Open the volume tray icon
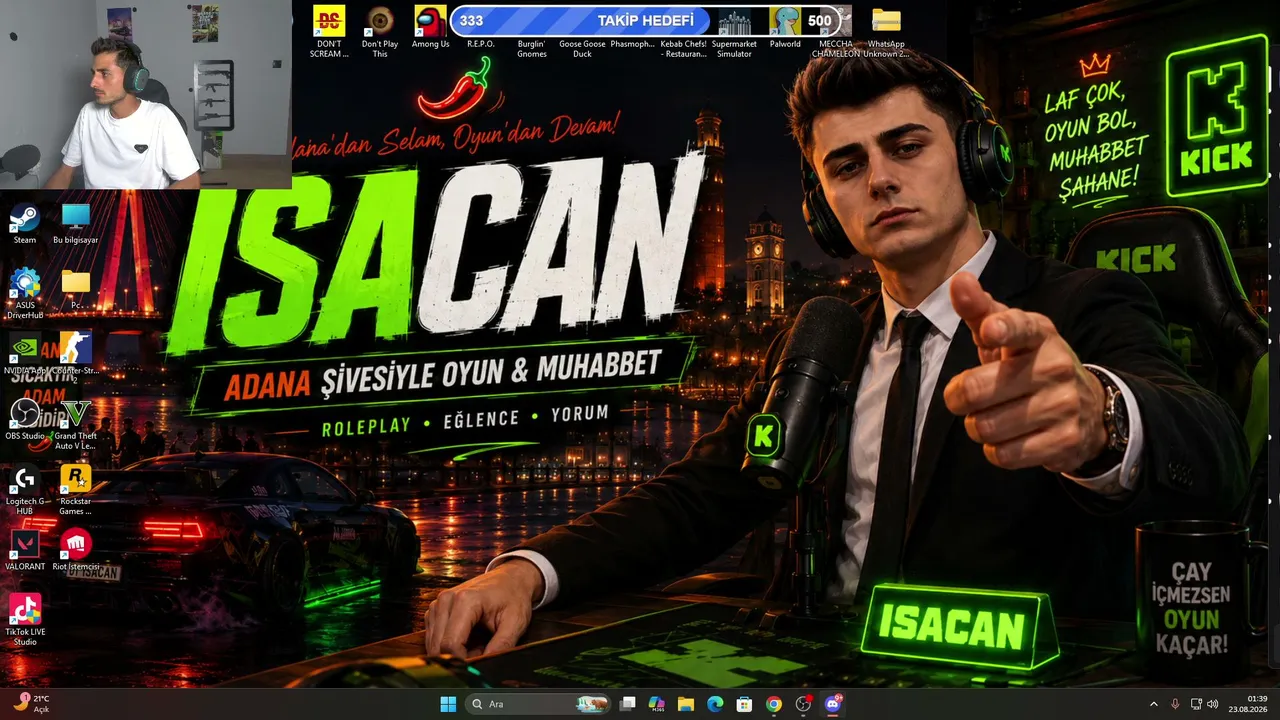This screenshot has width=1280, height=720. 1213,704
